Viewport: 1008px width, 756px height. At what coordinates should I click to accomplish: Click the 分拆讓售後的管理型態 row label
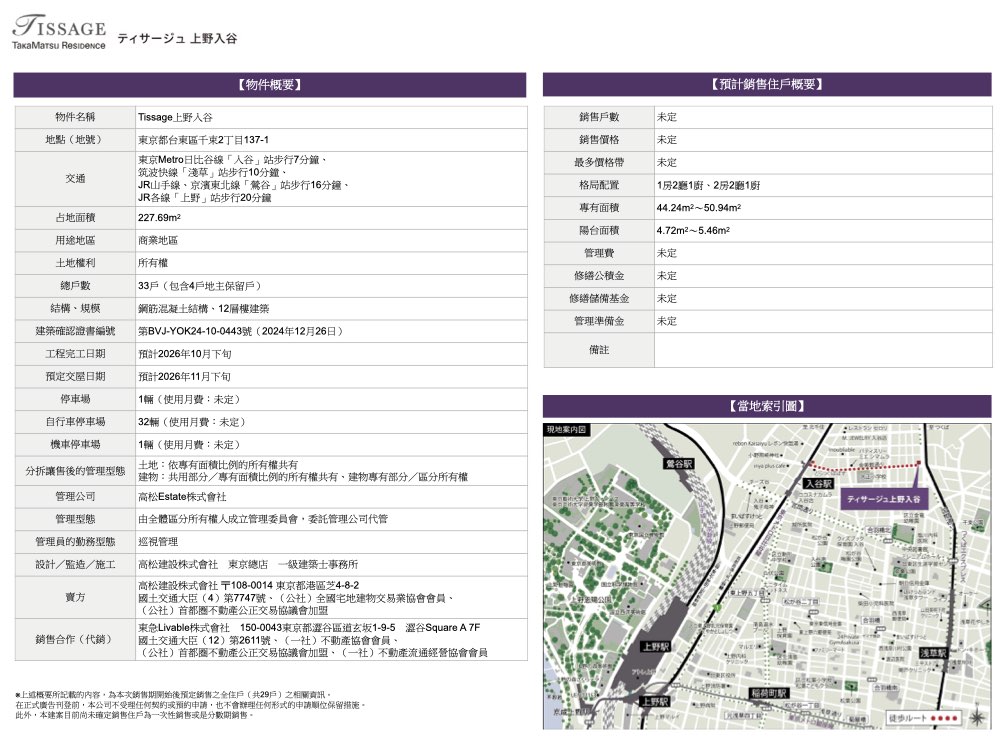(x=75, y=471)
